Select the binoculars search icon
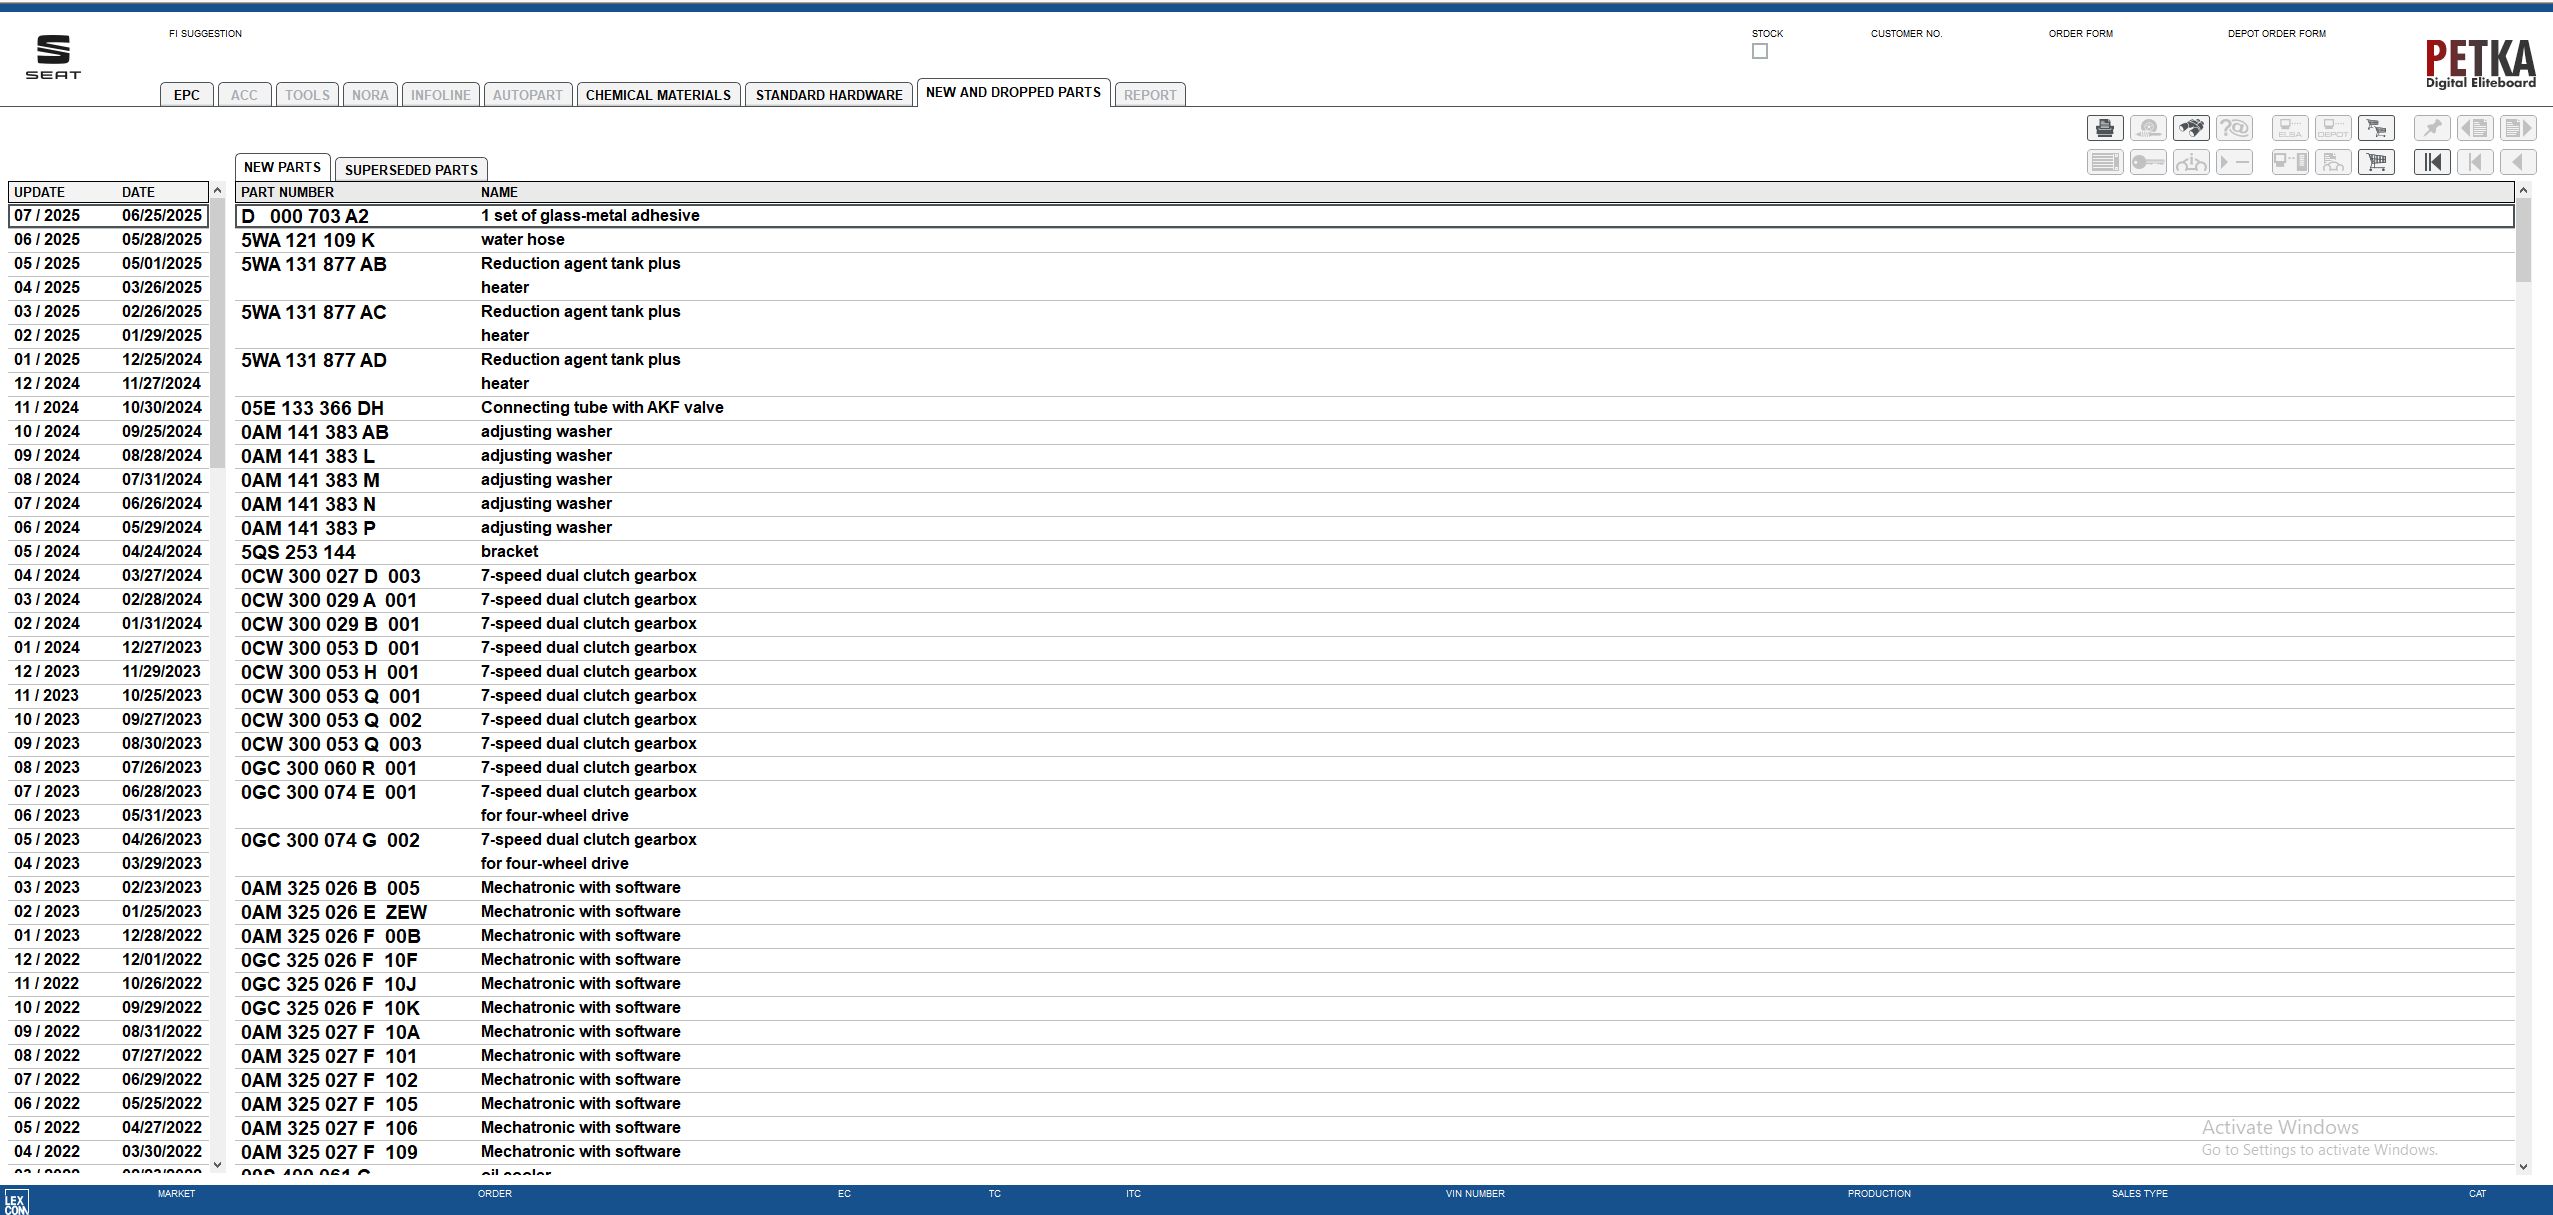Viewport: 2553px width, 1215px height. click(x=2189, y=128)
